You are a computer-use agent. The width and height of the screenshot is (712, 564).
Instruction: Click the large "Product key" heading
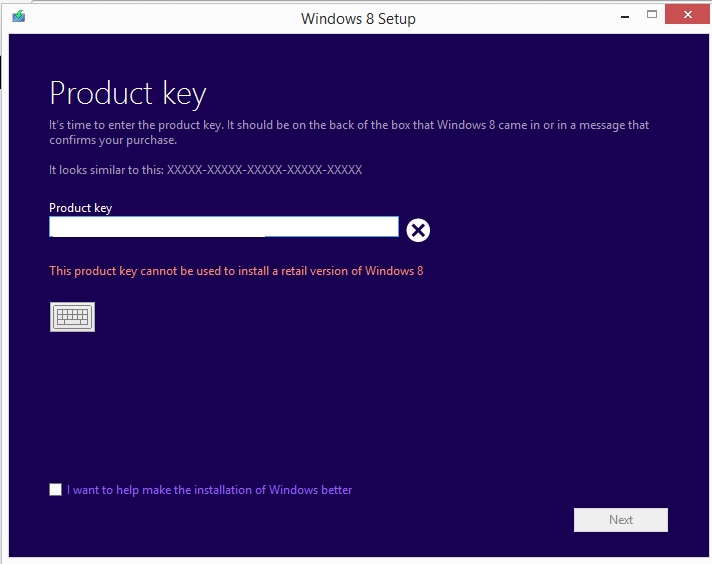pos(128,94)
